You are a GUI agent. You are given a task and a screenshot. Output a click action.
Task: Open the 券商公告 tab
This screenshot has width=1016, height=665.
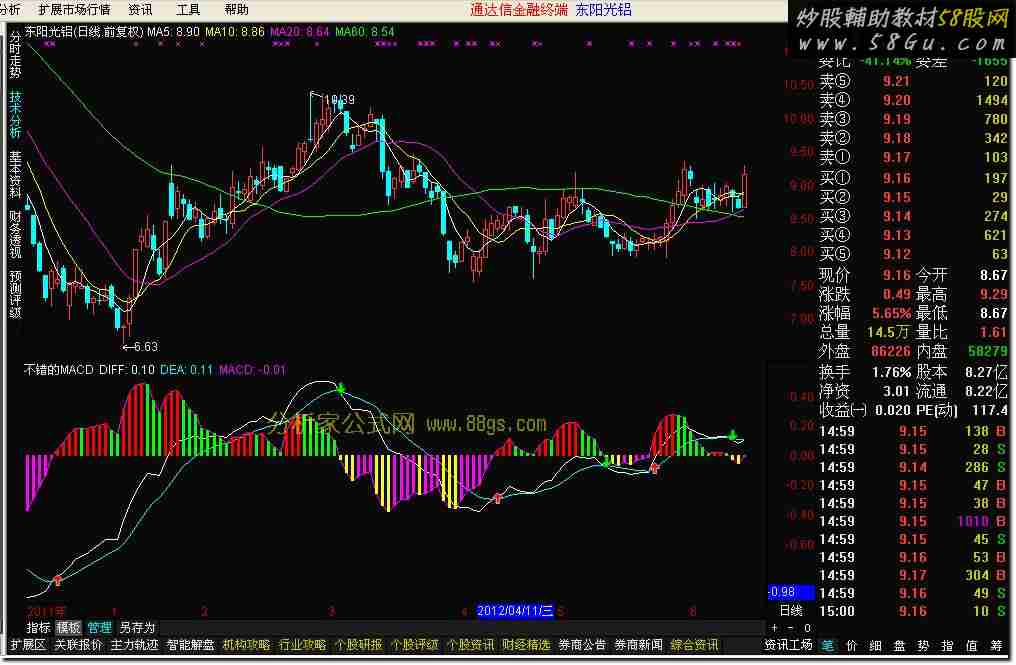(x=582, y=645)
